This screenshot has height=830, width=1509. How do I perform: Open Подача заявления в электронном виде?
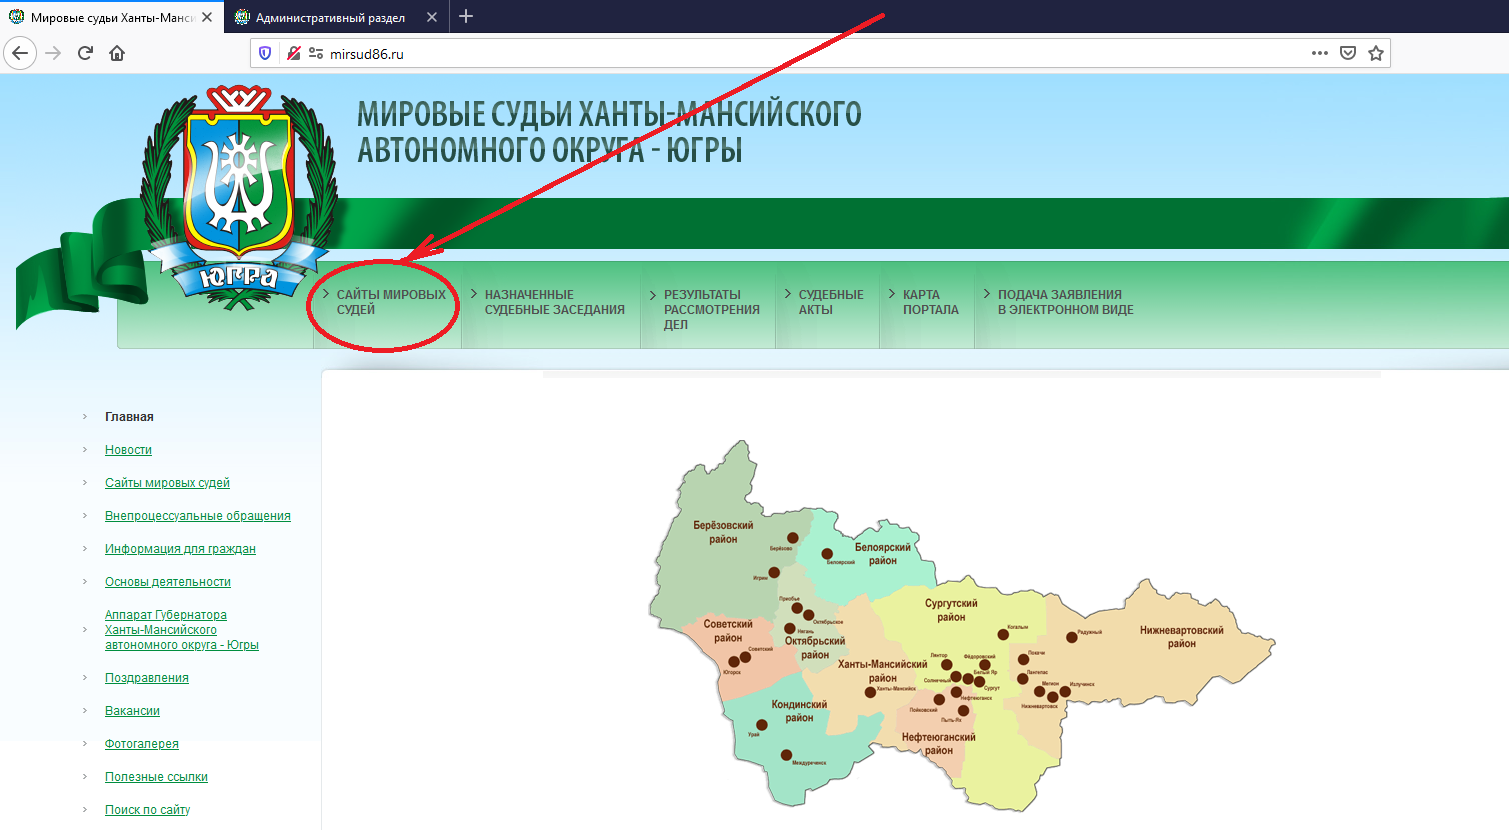1065,302
